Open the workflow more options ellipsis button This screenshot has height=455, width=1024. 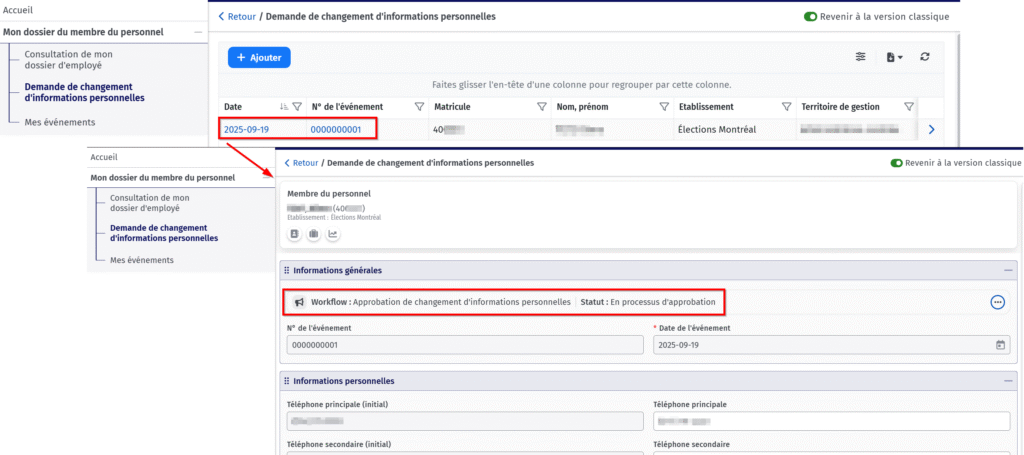997,302
